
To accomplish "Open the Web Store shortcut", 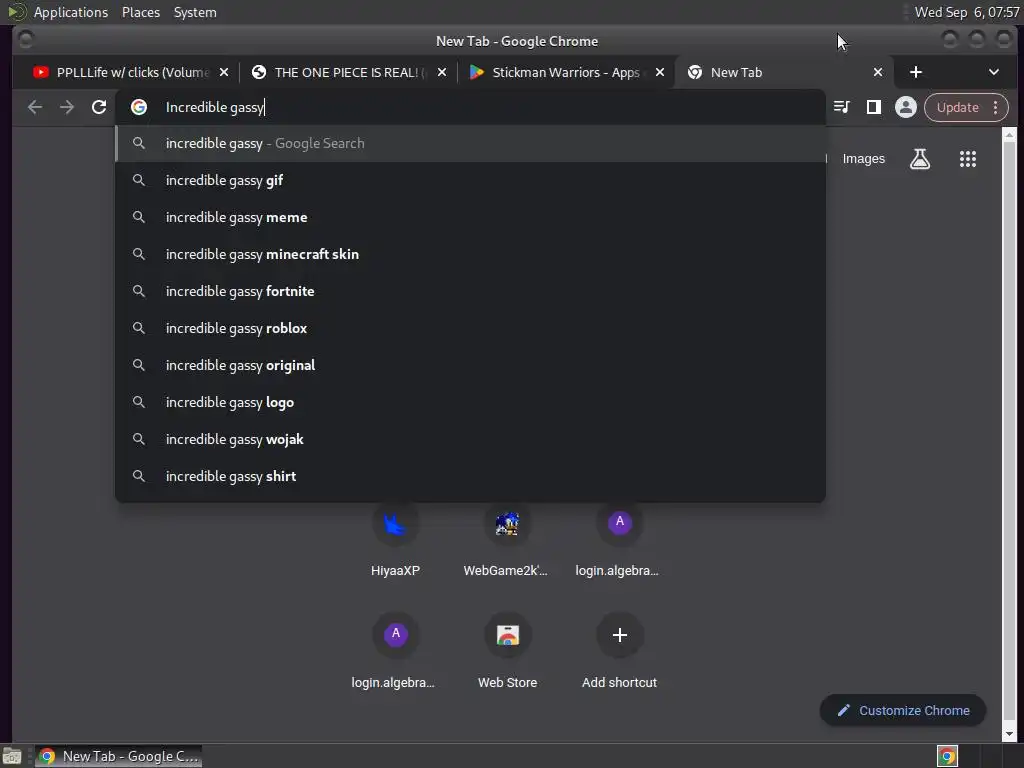I will [507, 652].
